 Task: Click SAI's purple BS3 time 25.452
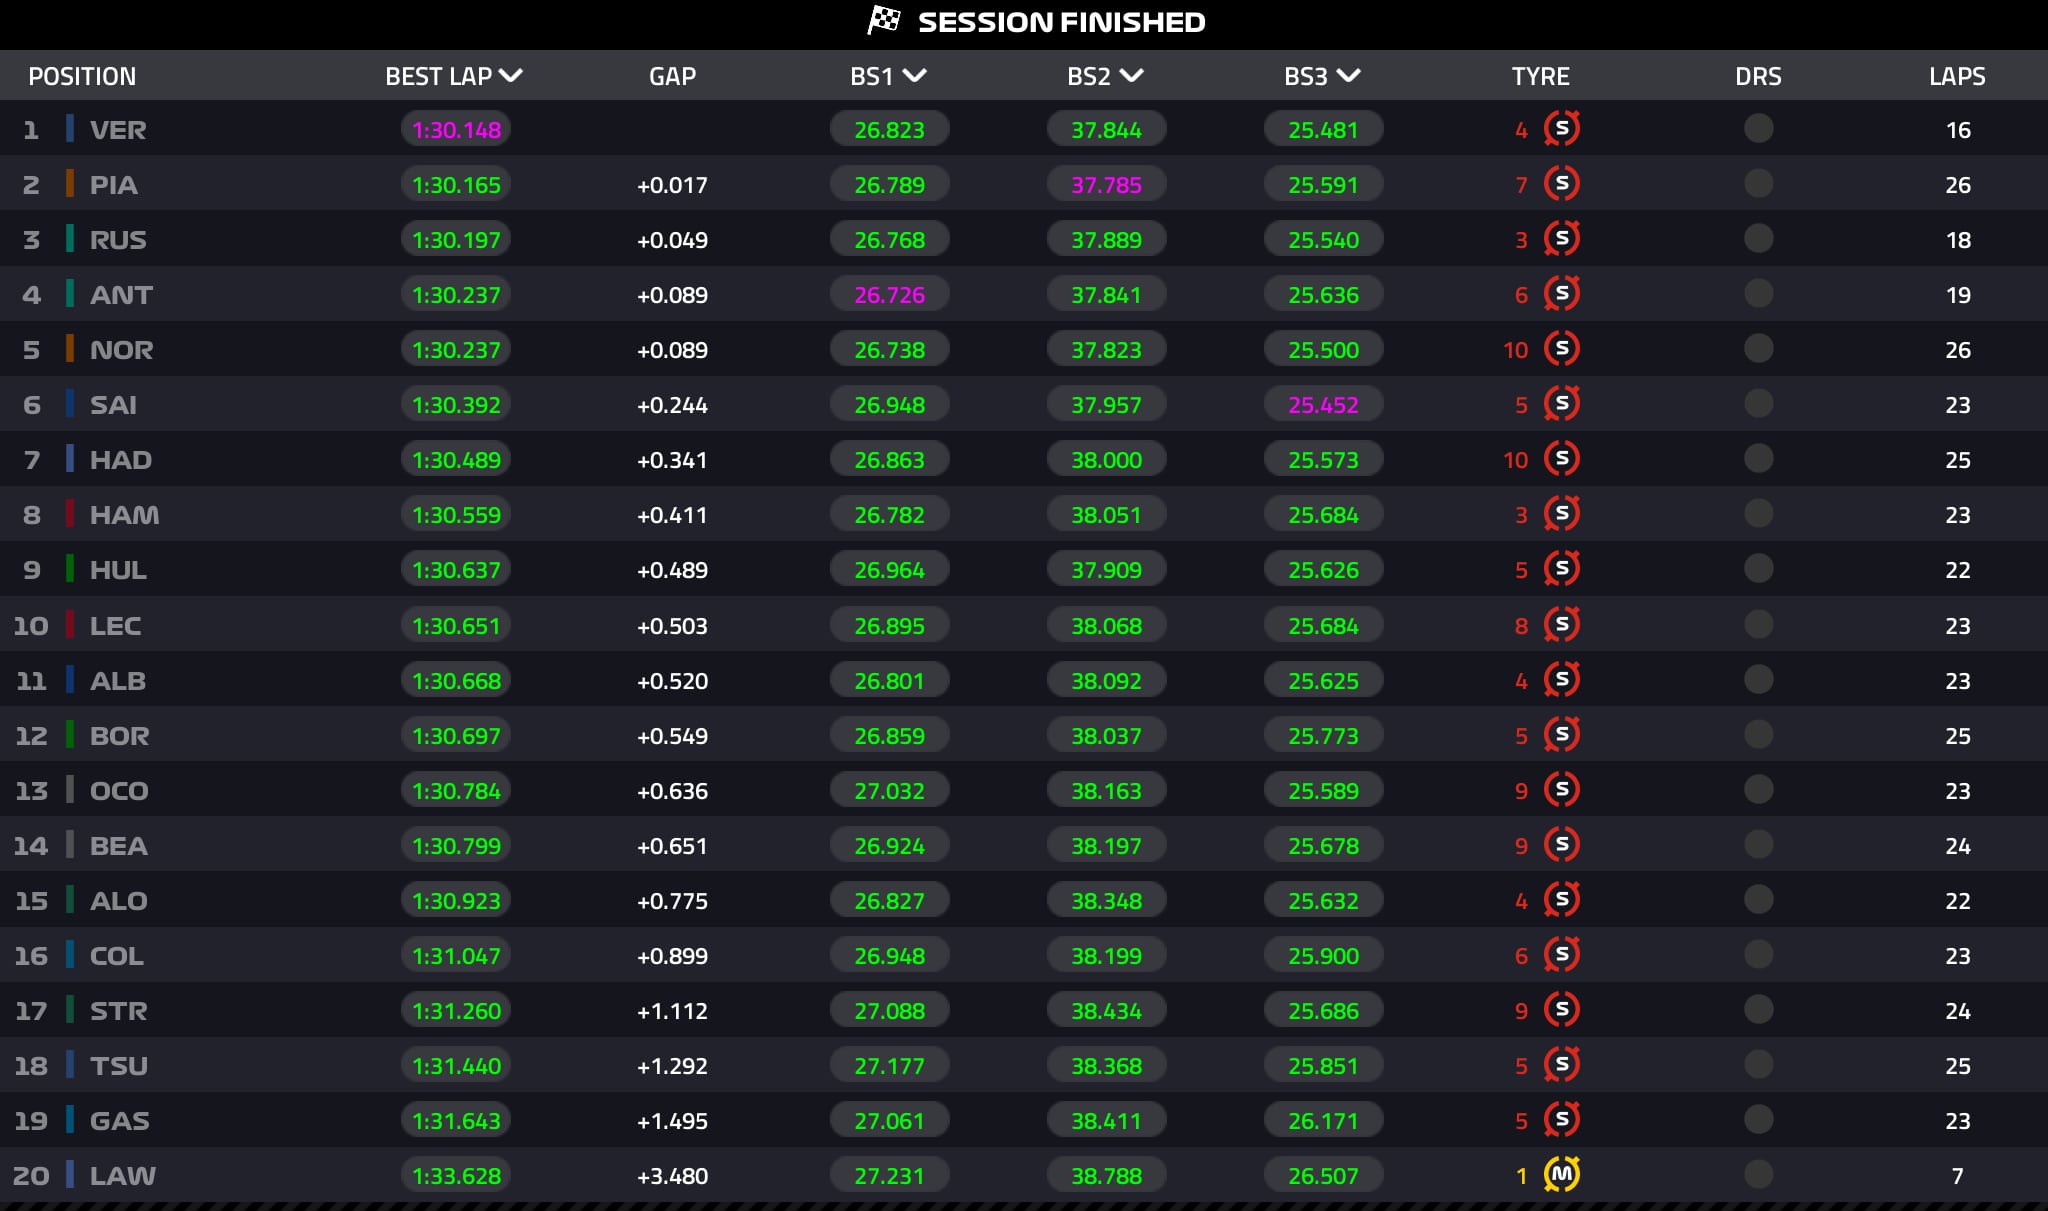click(x=1323, y=405)
